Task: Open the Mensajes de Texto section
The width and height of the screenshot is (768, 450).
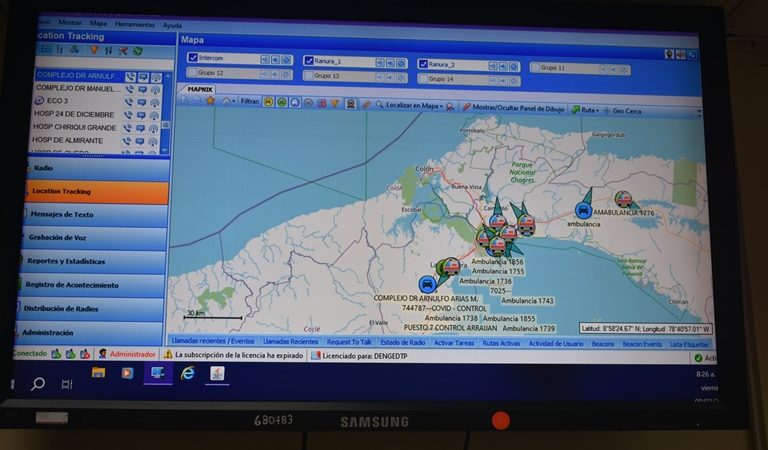Action: (x=95, y=214)
